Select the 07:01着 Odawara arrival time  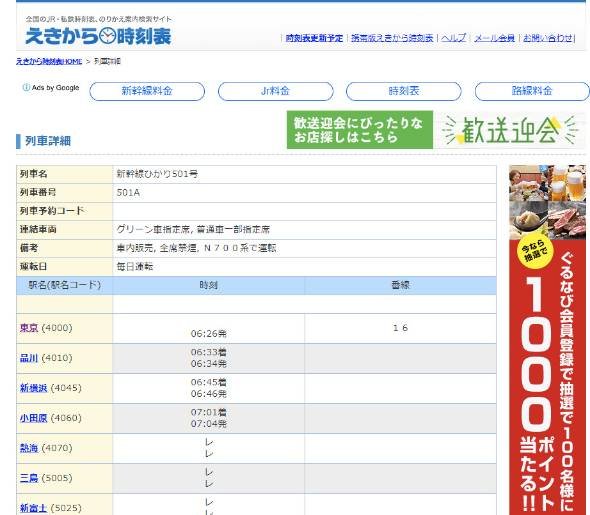(208, 413)
